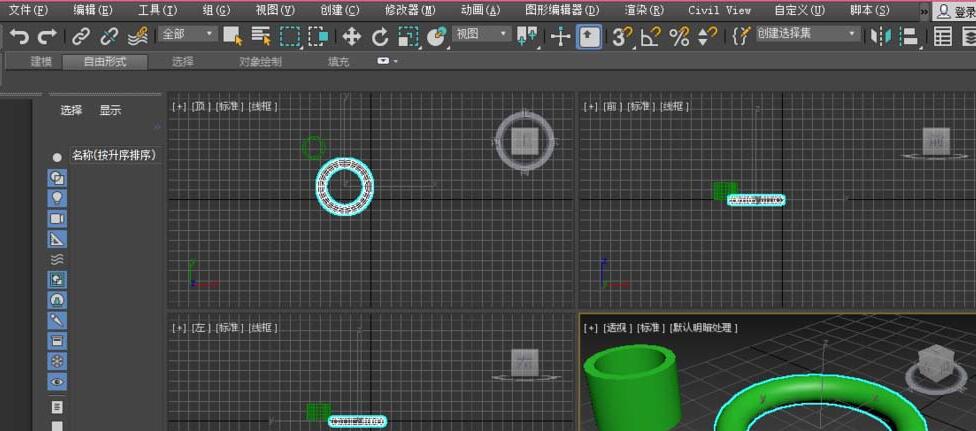The width and height of the screenshot is (976, 431).
Task: Toggle display of lights filter in scene explorer
Action: click(x=57, y=198)
